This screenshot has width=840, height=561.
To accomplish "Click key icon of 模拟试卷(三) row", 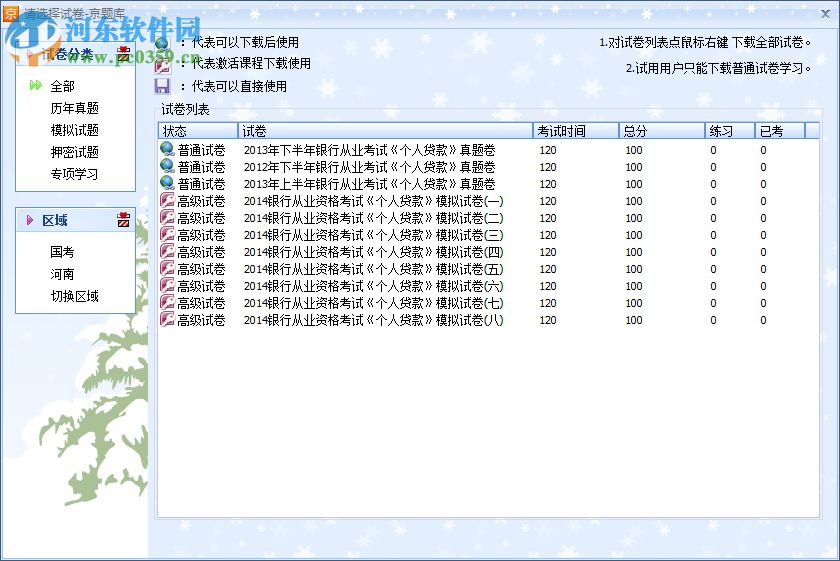I will pos(168,235).
